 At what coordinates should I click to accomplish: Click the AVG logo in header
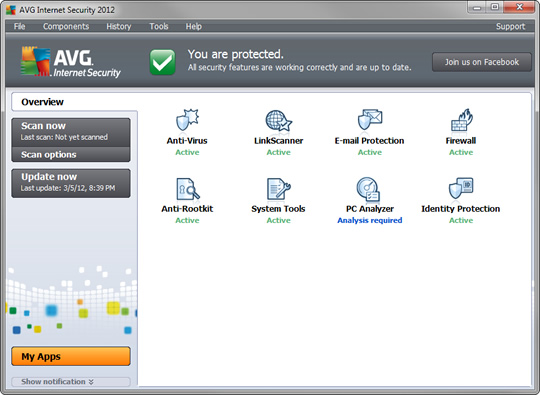click(71, 62)
